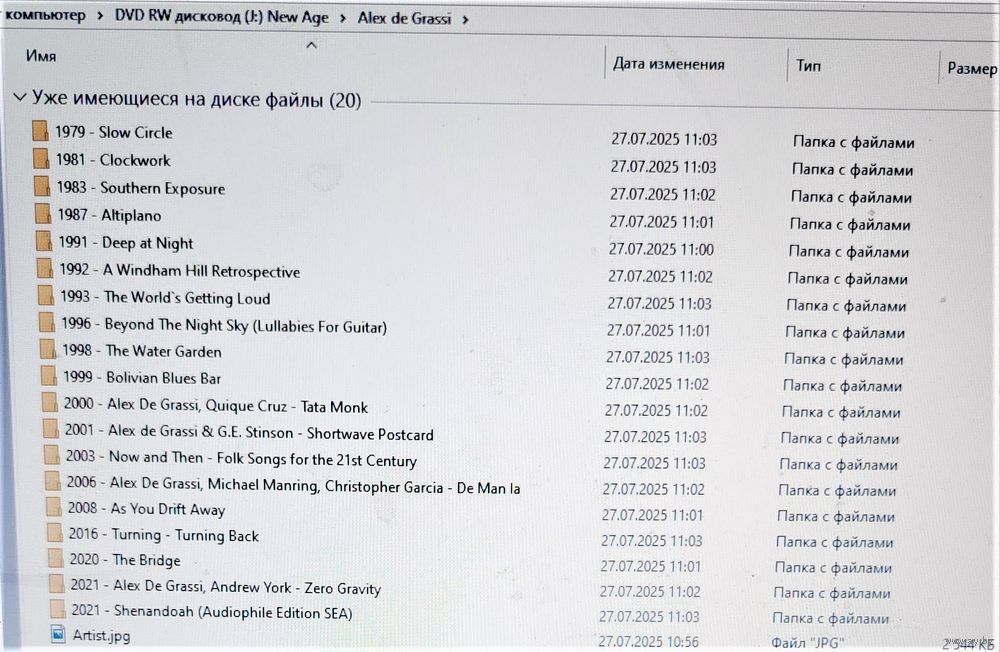Select the 2020 - The Bridge folder icon

point(55,558)
